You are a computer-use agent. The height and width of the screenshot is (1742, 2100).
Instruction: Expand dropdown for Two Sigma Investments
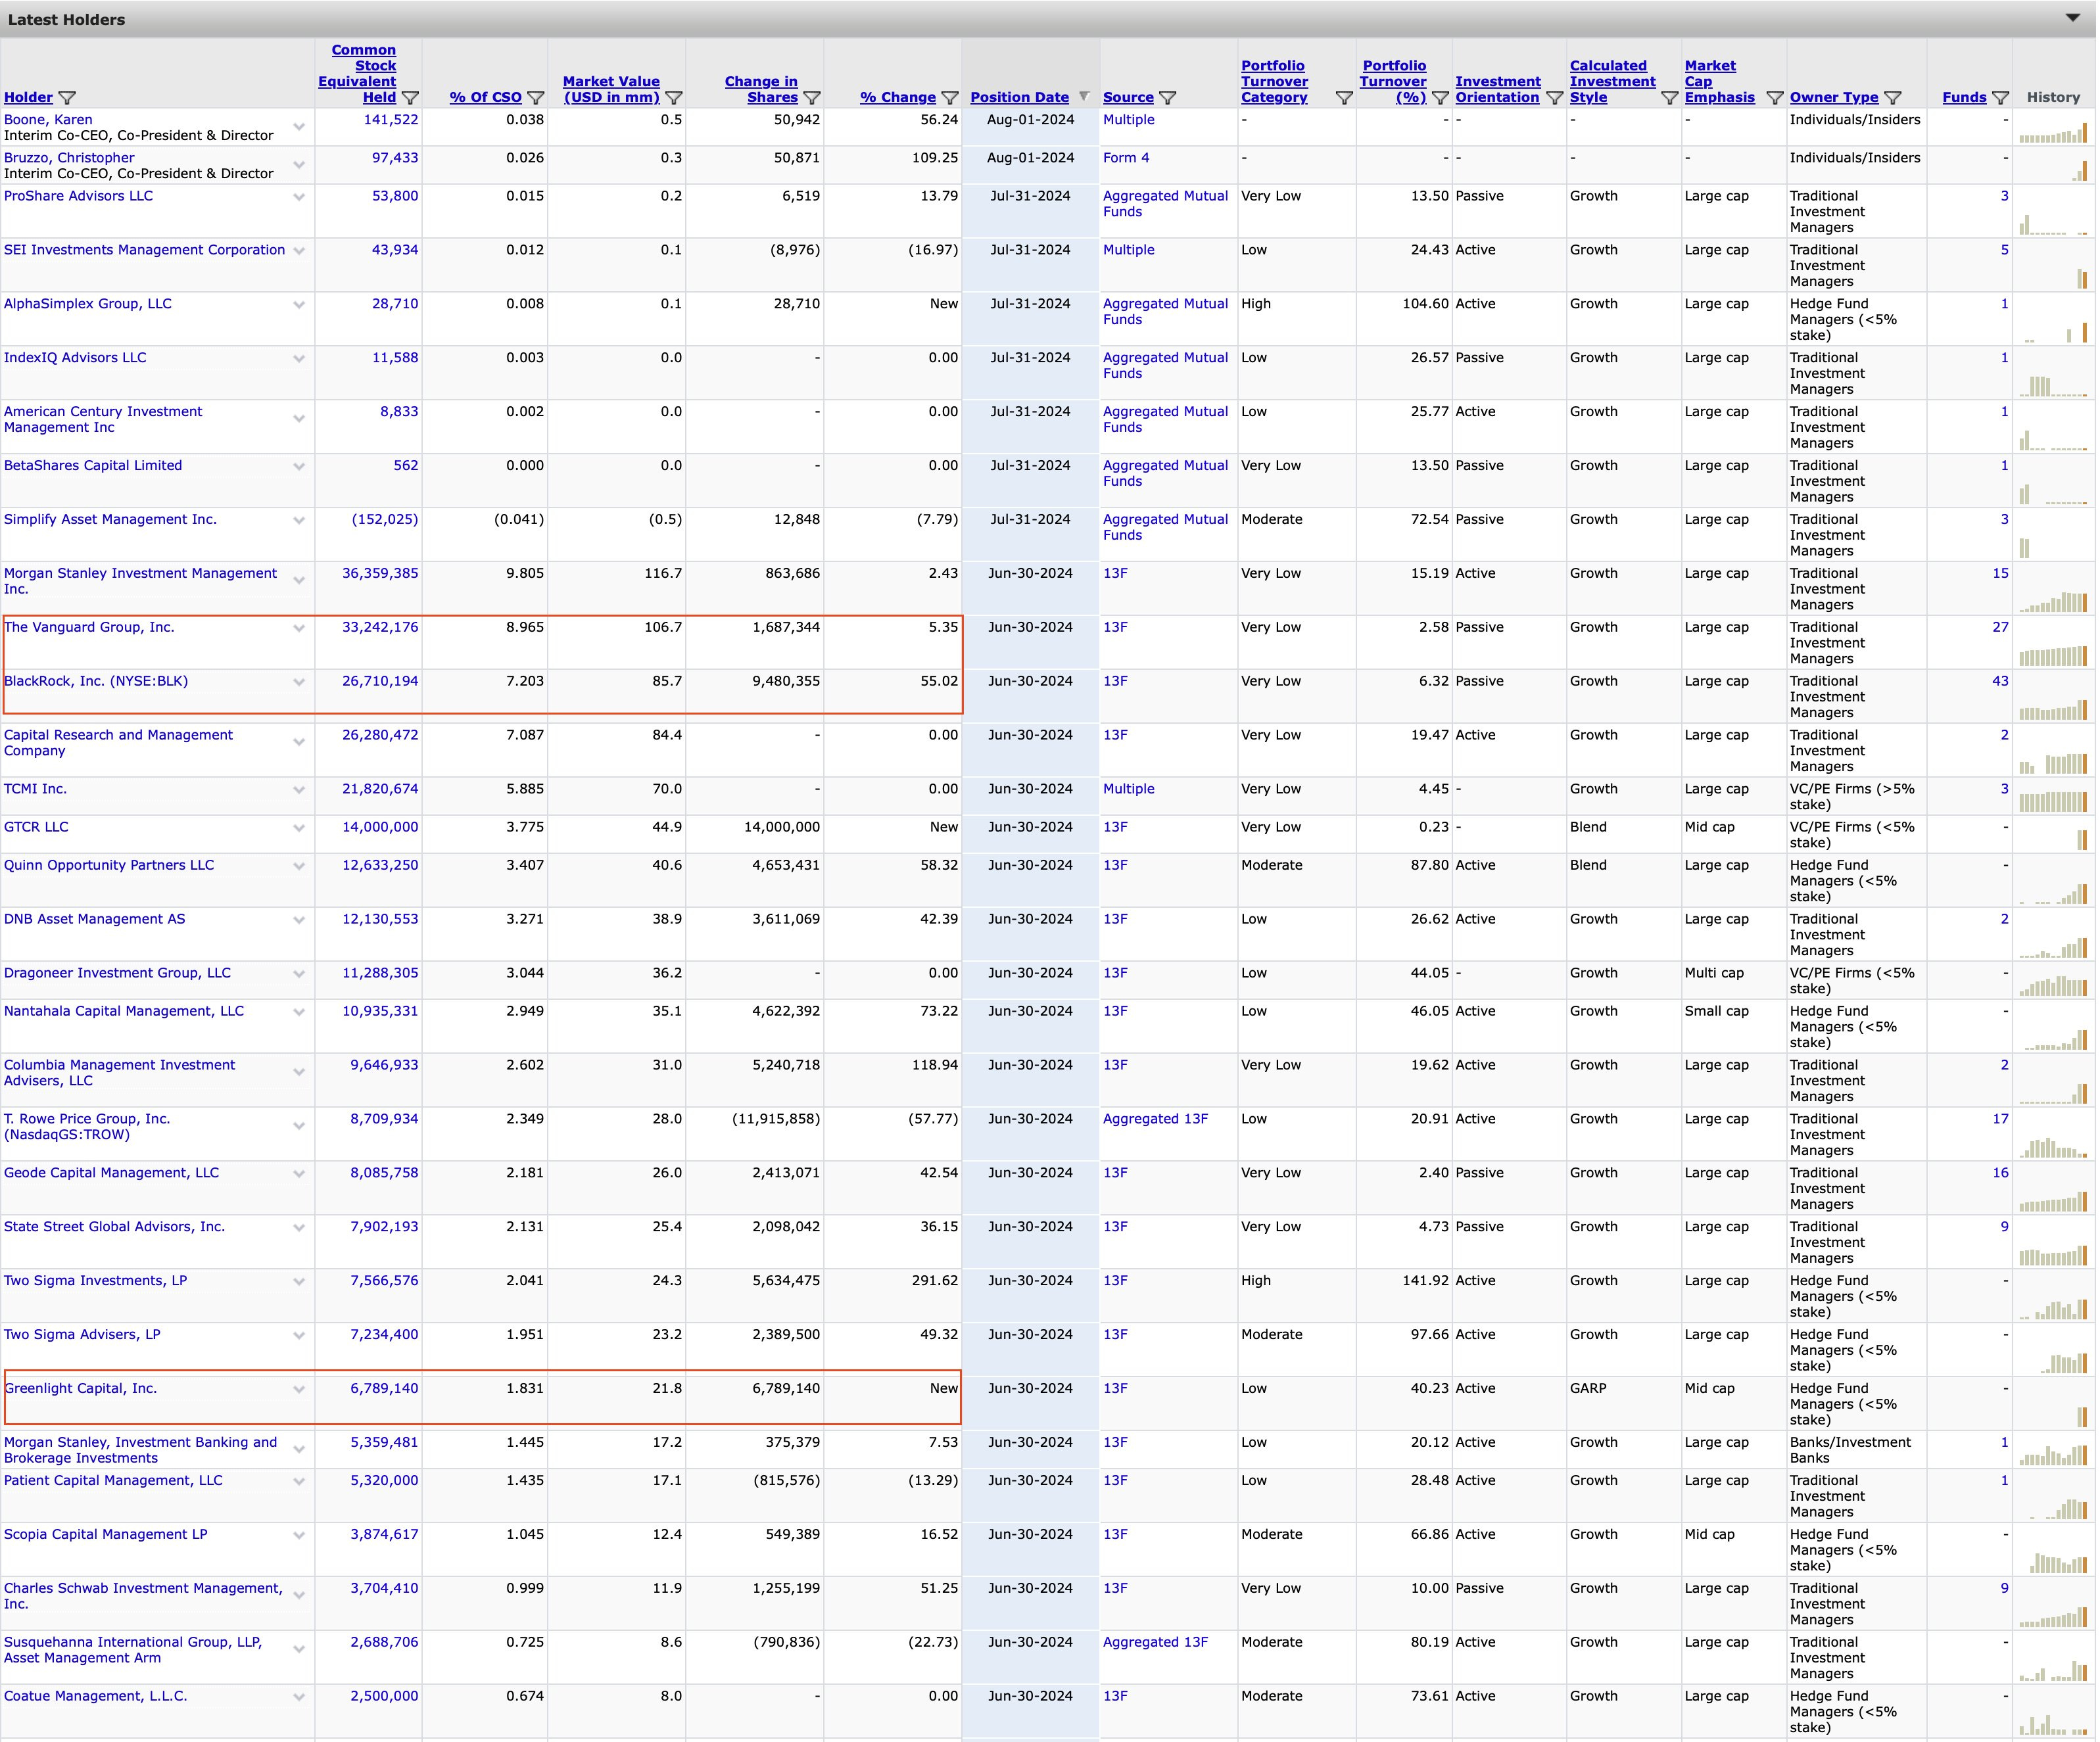tap(299, 1282)
